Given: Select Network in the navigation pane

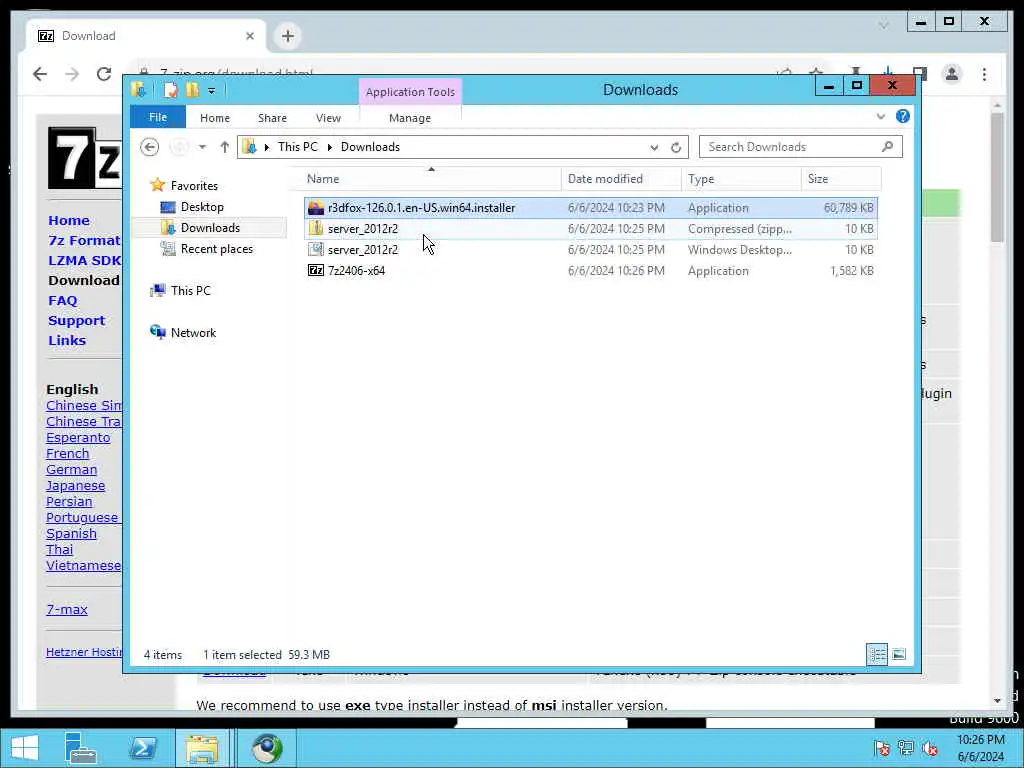Looking at the screenshot, I should point(193,332).
